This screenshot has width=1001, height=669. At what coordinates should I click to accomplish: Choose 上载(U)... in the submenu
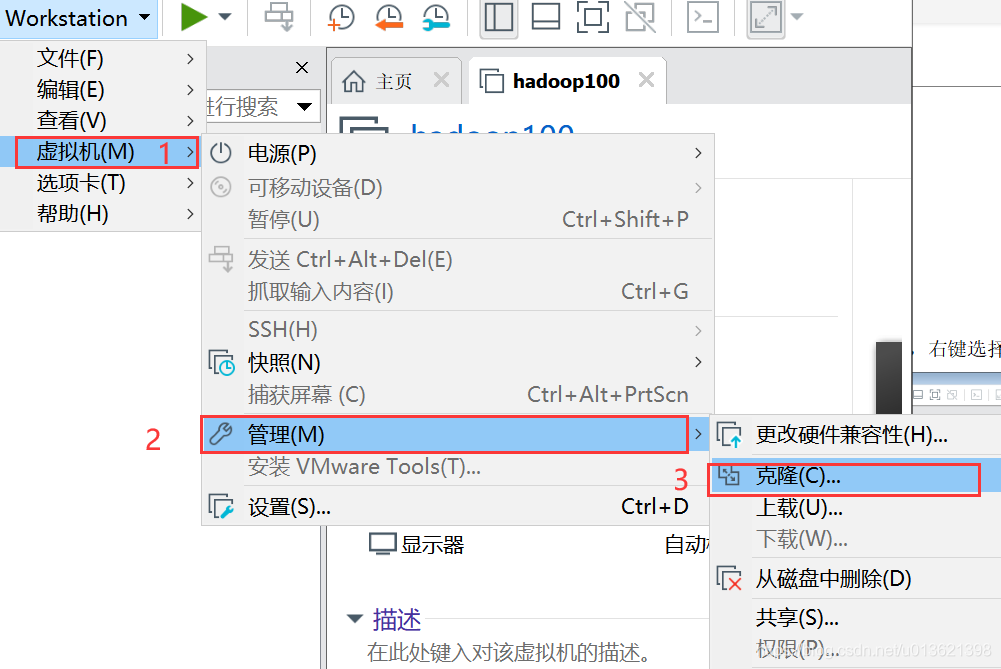[855, 508]
